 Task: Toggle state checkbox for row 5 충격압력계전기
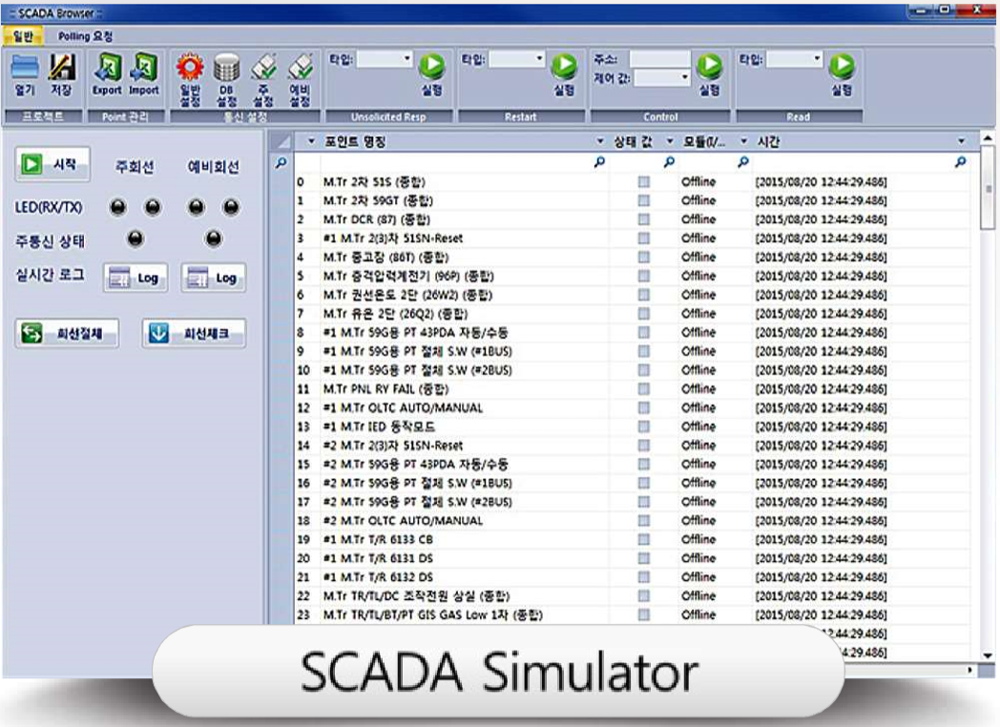[644, 276]
